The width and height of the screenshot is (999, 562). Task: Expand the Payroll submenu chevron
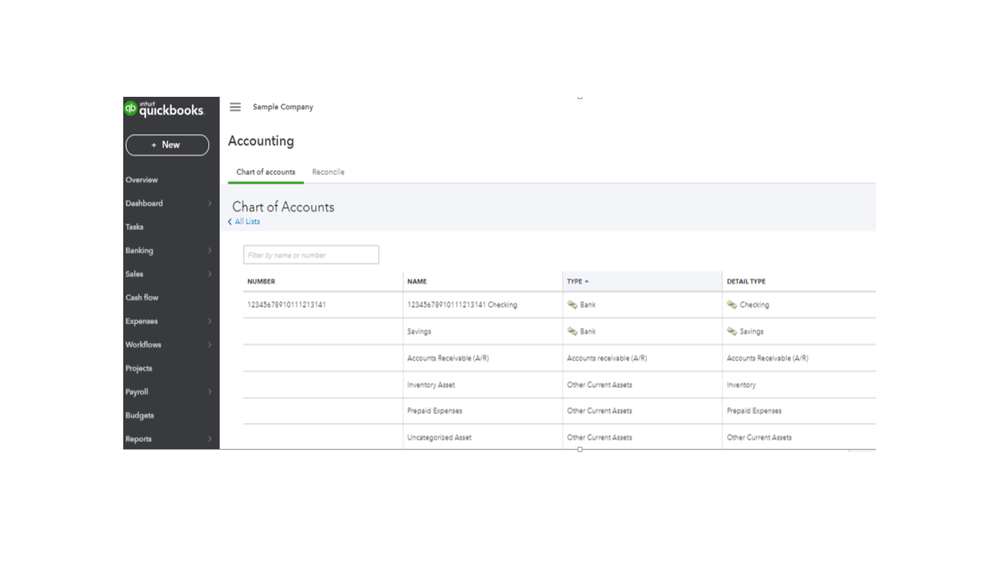click(209, 392)
